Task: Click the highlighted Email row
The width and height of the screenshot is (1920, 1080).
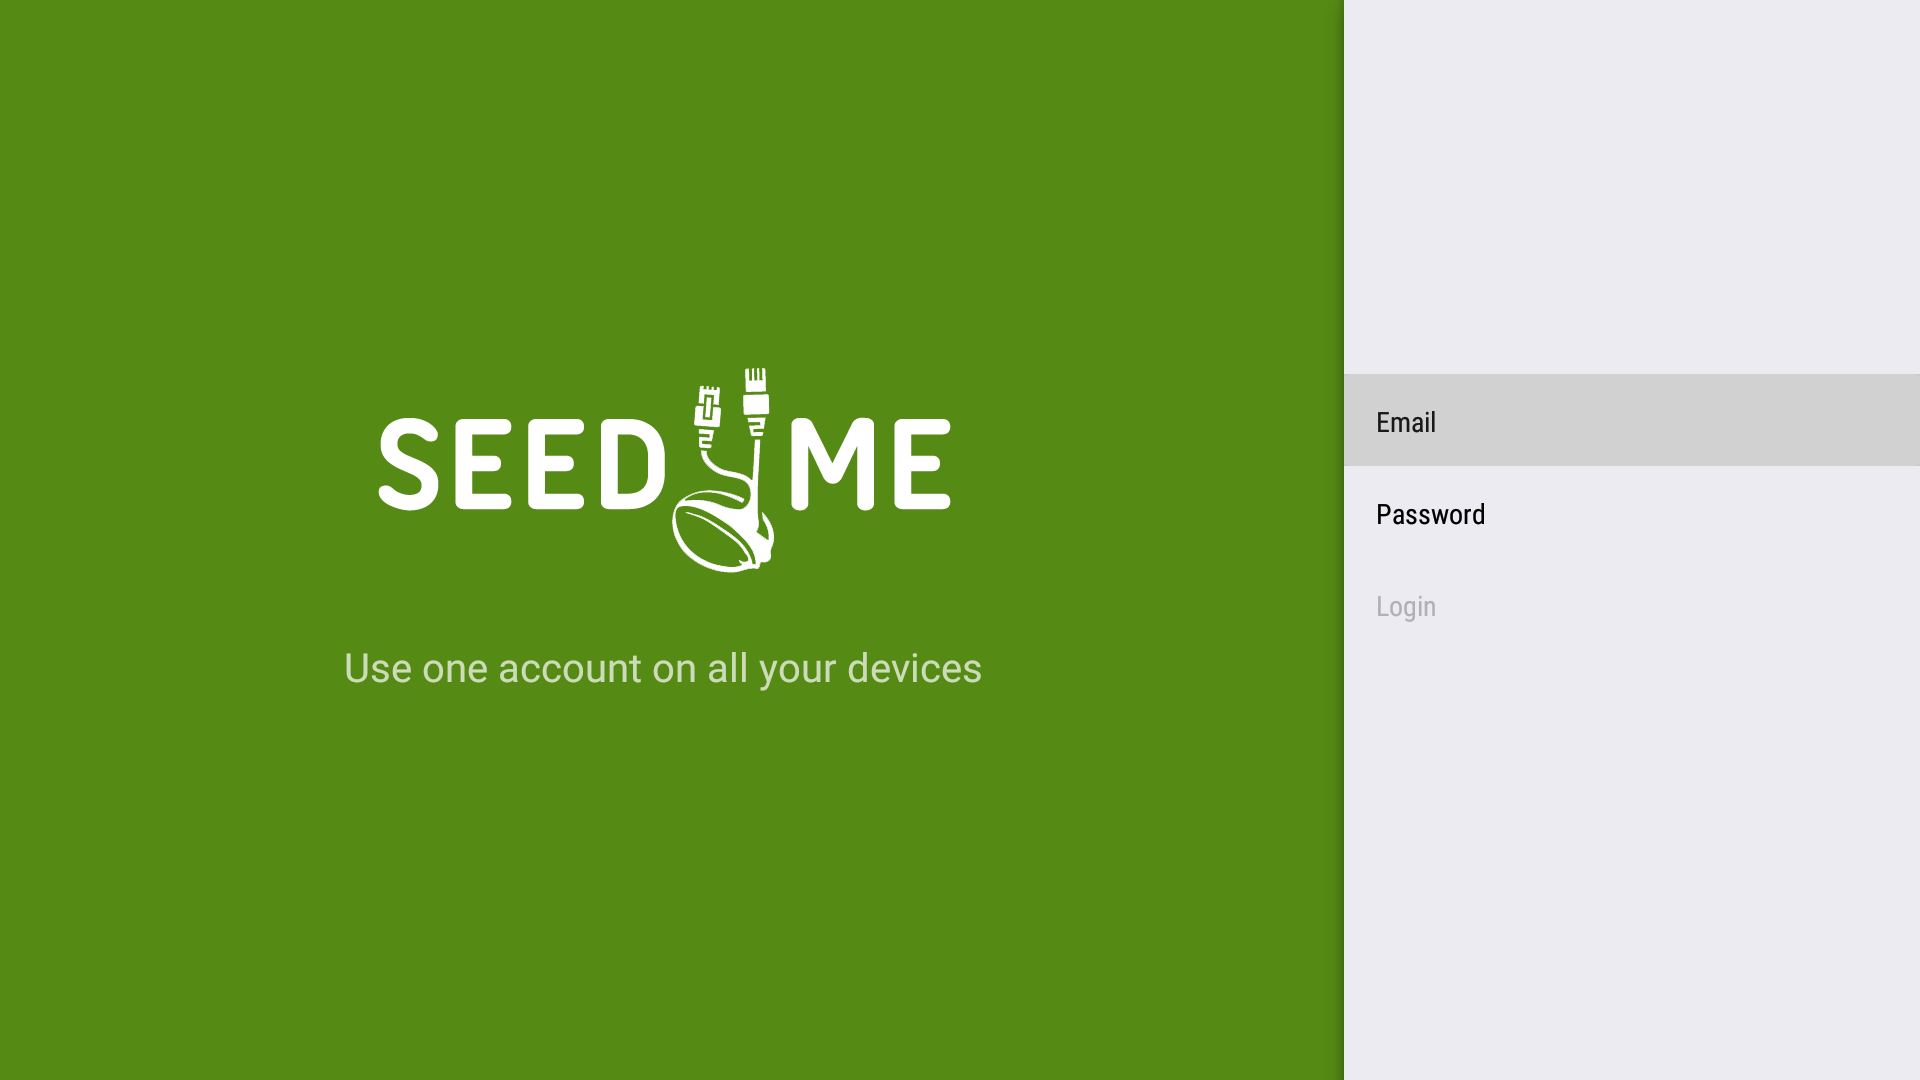Action: pos(1630,421)
